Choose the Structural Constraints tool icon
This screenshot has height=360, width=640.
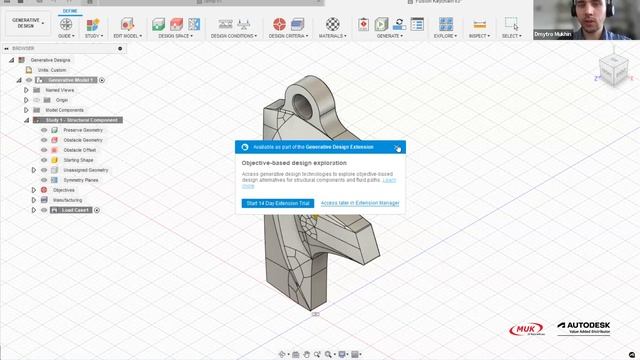(x=225, y=24)
